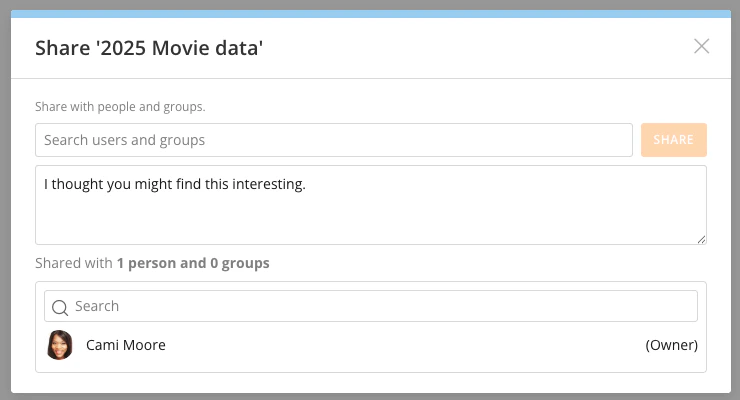Viewport: 740px width, 400px height.
Task: Grab the message box resize handle
Action: coord(701,239)
